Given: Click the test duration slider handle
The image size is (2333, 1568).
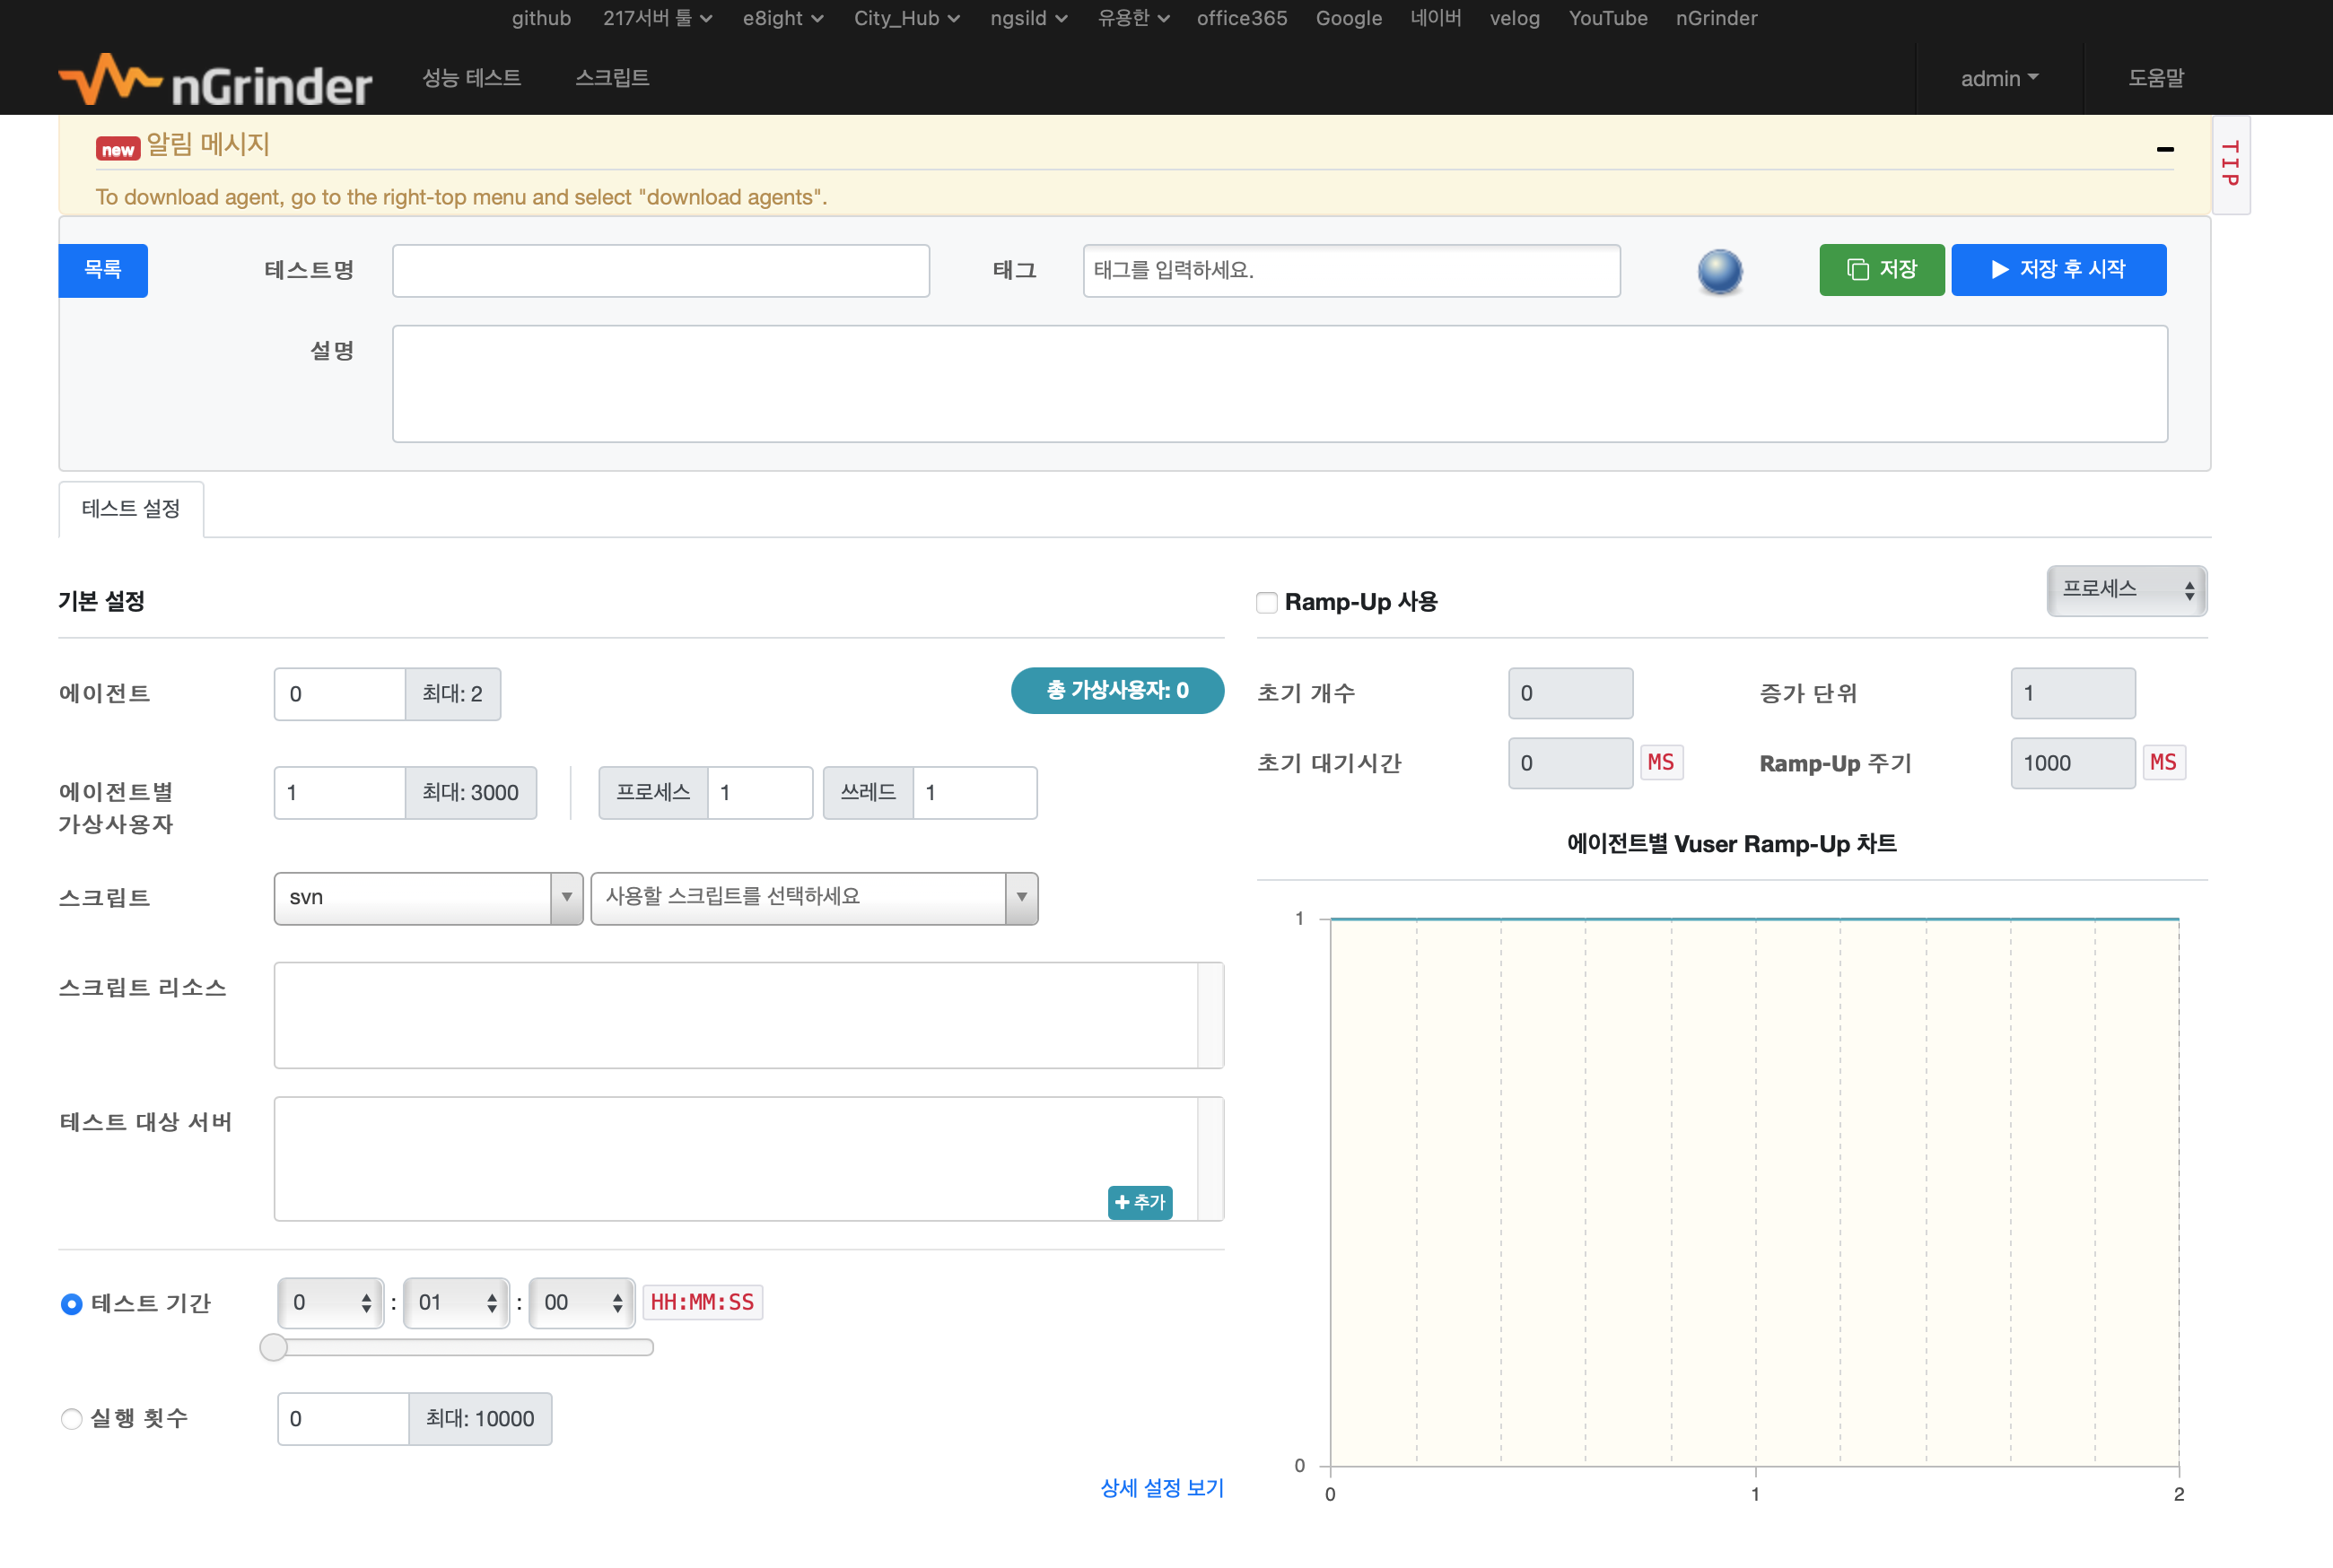Looking at the screenshot, I should click(x=273, y=1347).
